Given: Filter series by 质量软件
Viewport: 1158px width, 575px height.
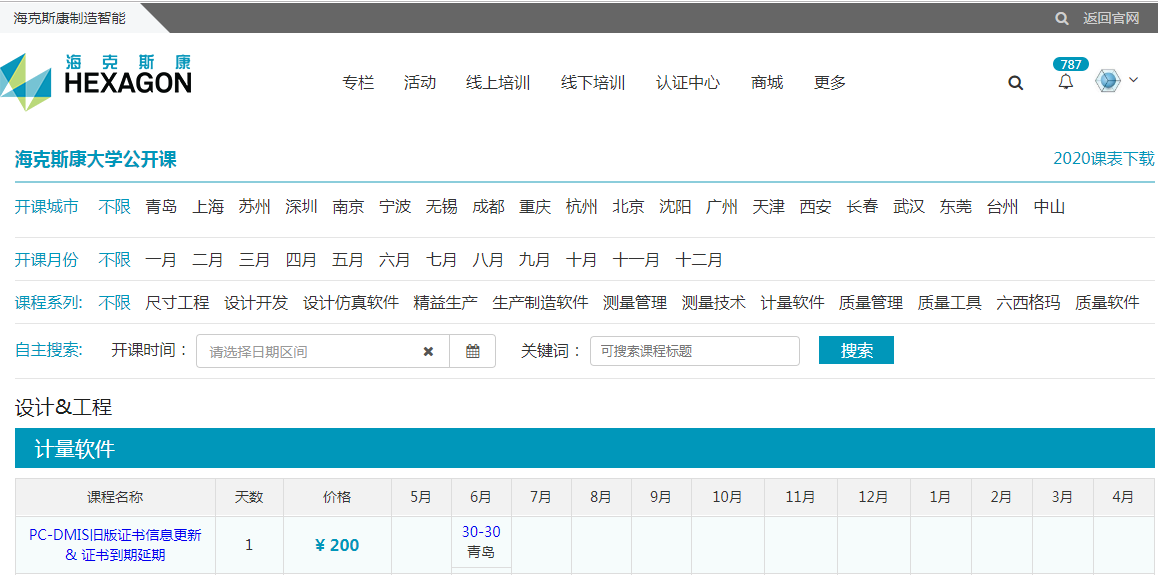Looking at the screenshot, I should pyautogui.click(x=1108, y=303).
